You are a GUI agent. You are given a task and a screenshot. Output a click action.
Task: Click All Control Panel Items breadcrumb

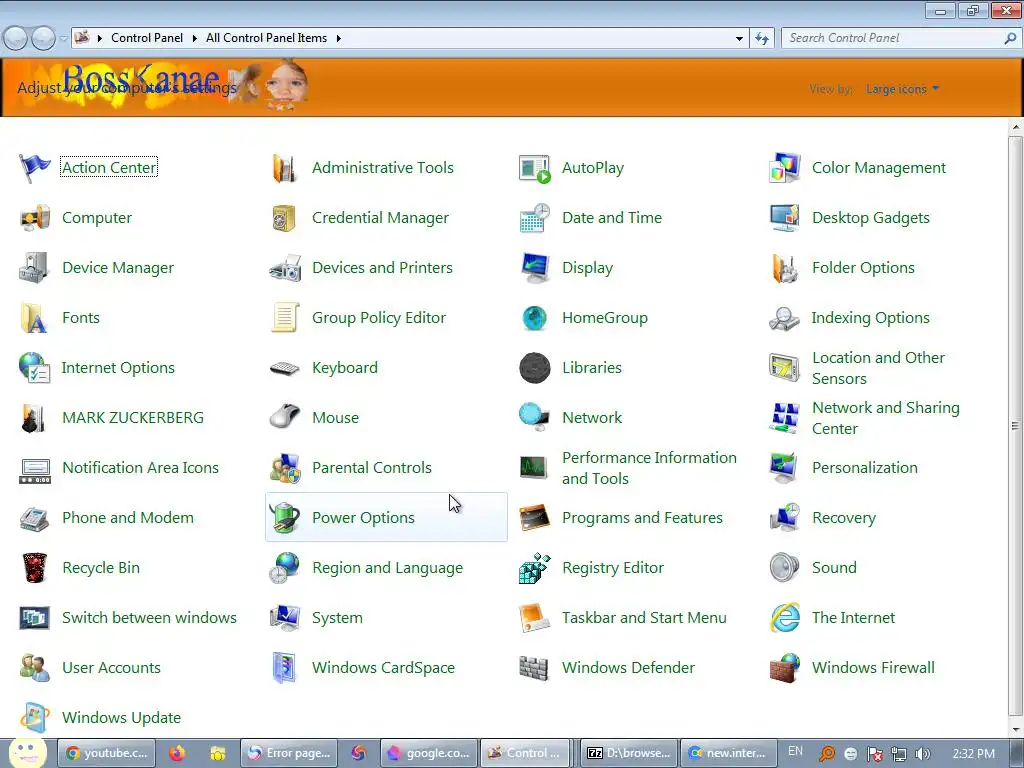click(x=266, y=38)
